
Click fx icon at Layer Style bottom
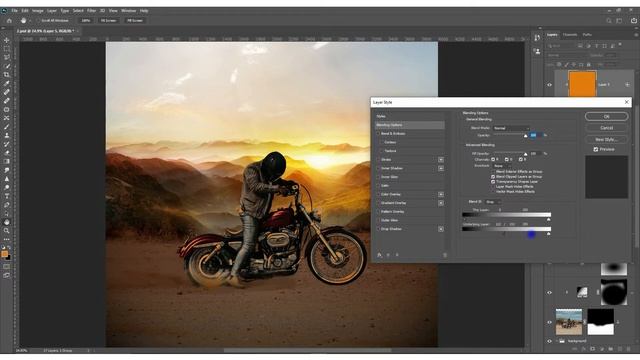pos(379,255)
